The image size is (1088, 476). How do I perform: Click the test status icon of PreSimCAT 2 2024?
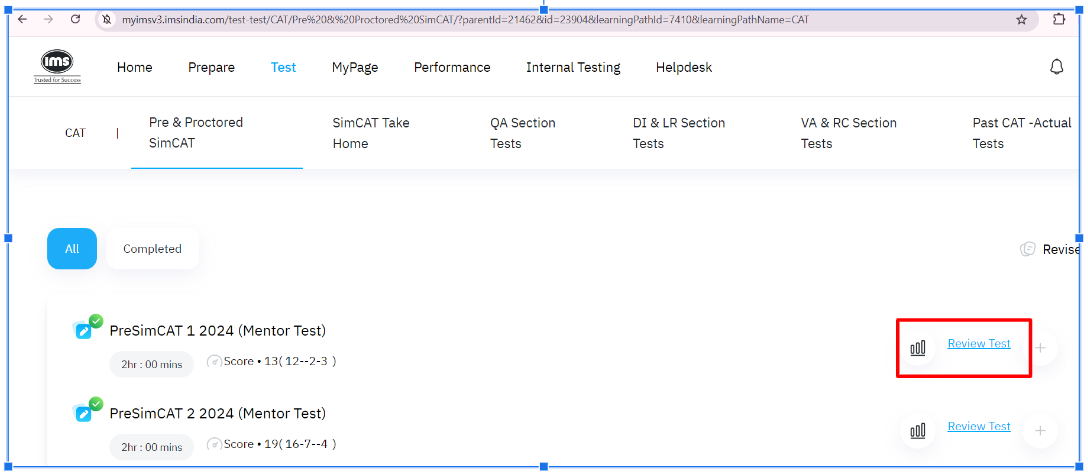[x=87, y=410]
